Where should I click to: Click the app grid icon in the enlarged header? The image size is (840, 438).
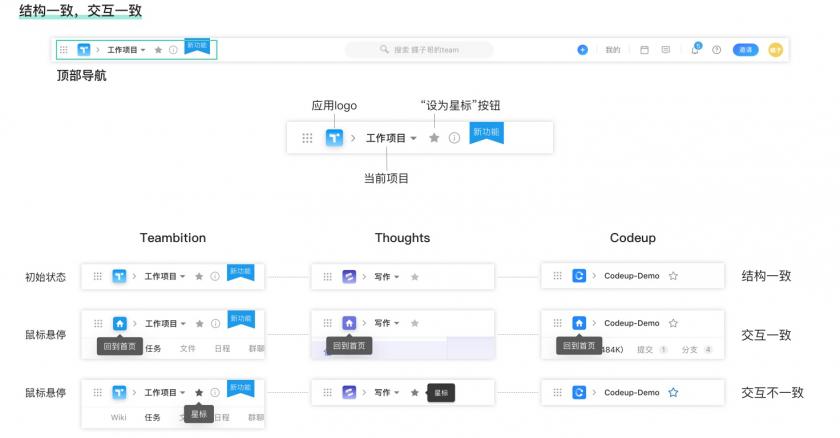click(x=307, y=138)
